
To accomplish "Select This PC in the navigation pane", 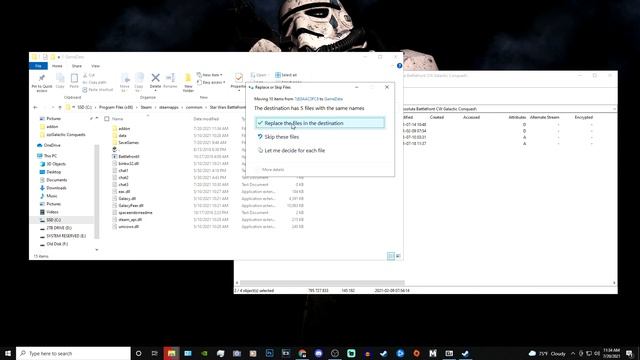I will pyautogui.click(x=50, y=156).
